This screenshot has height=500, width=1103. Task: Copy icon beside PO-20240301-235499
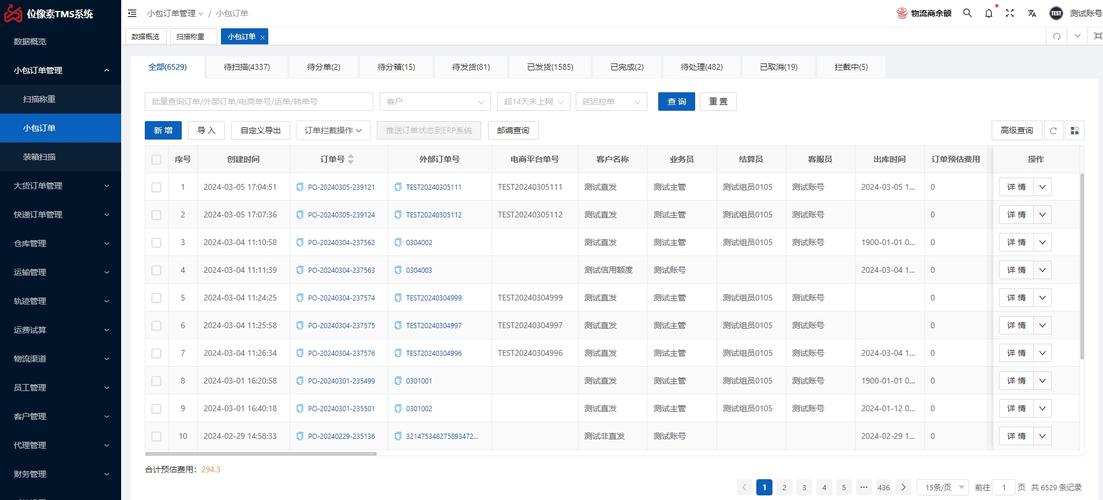point(300,380)
